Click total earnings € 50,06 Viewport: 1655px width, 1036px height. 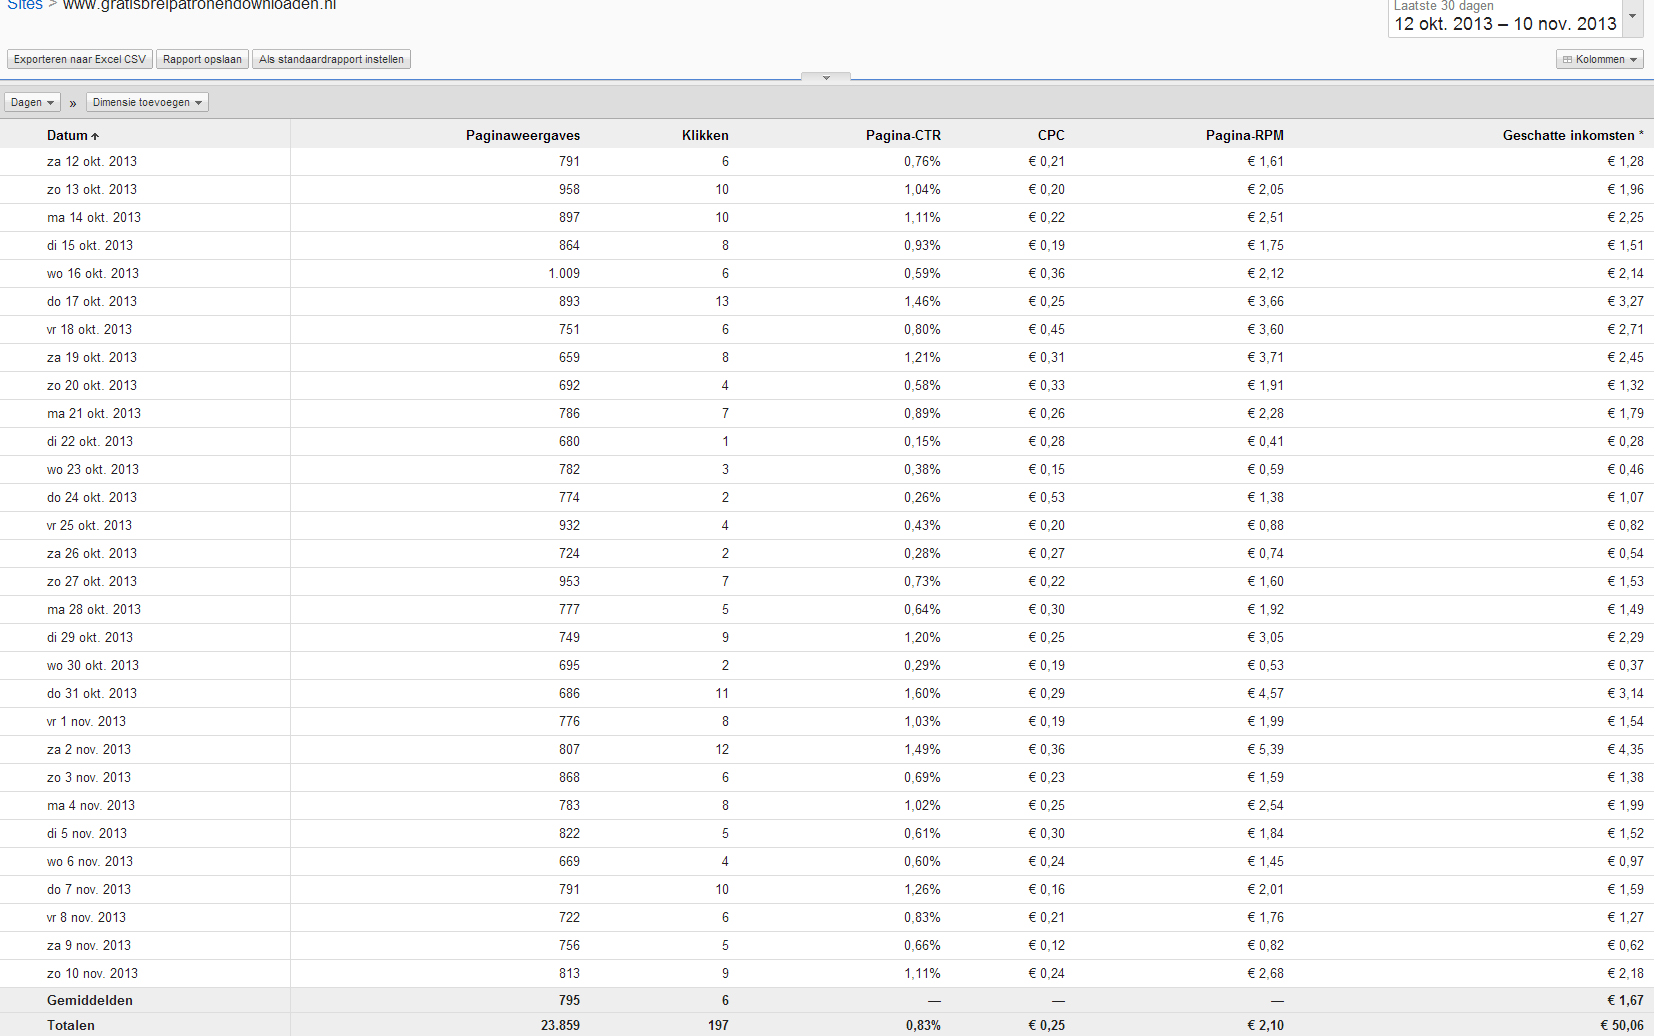pos(1622,1025)
